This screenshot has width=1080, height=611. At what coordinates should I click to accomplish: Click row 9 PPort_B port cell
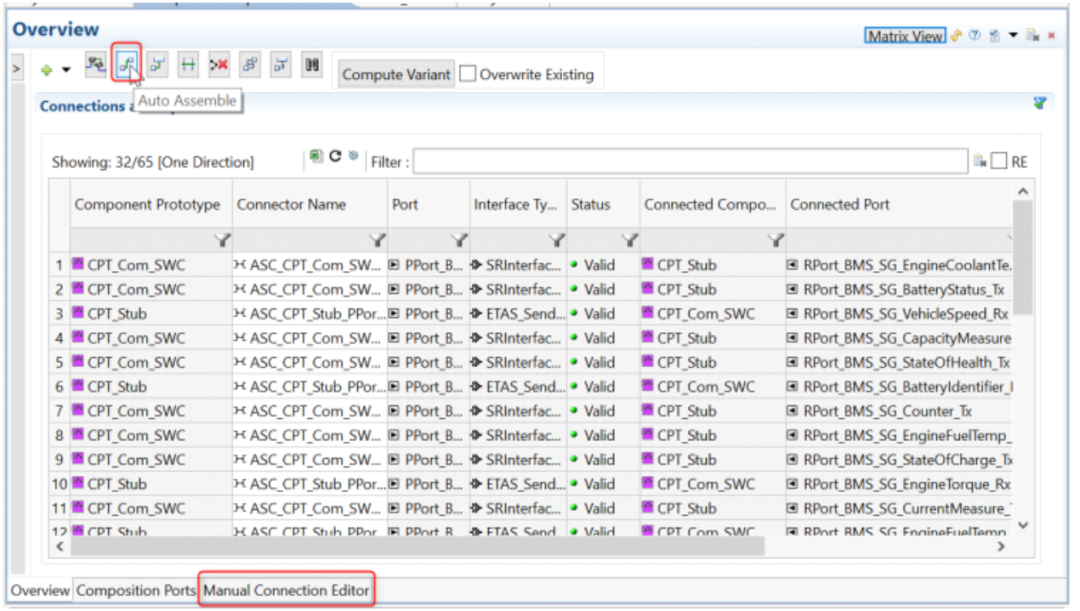(428, 459)
